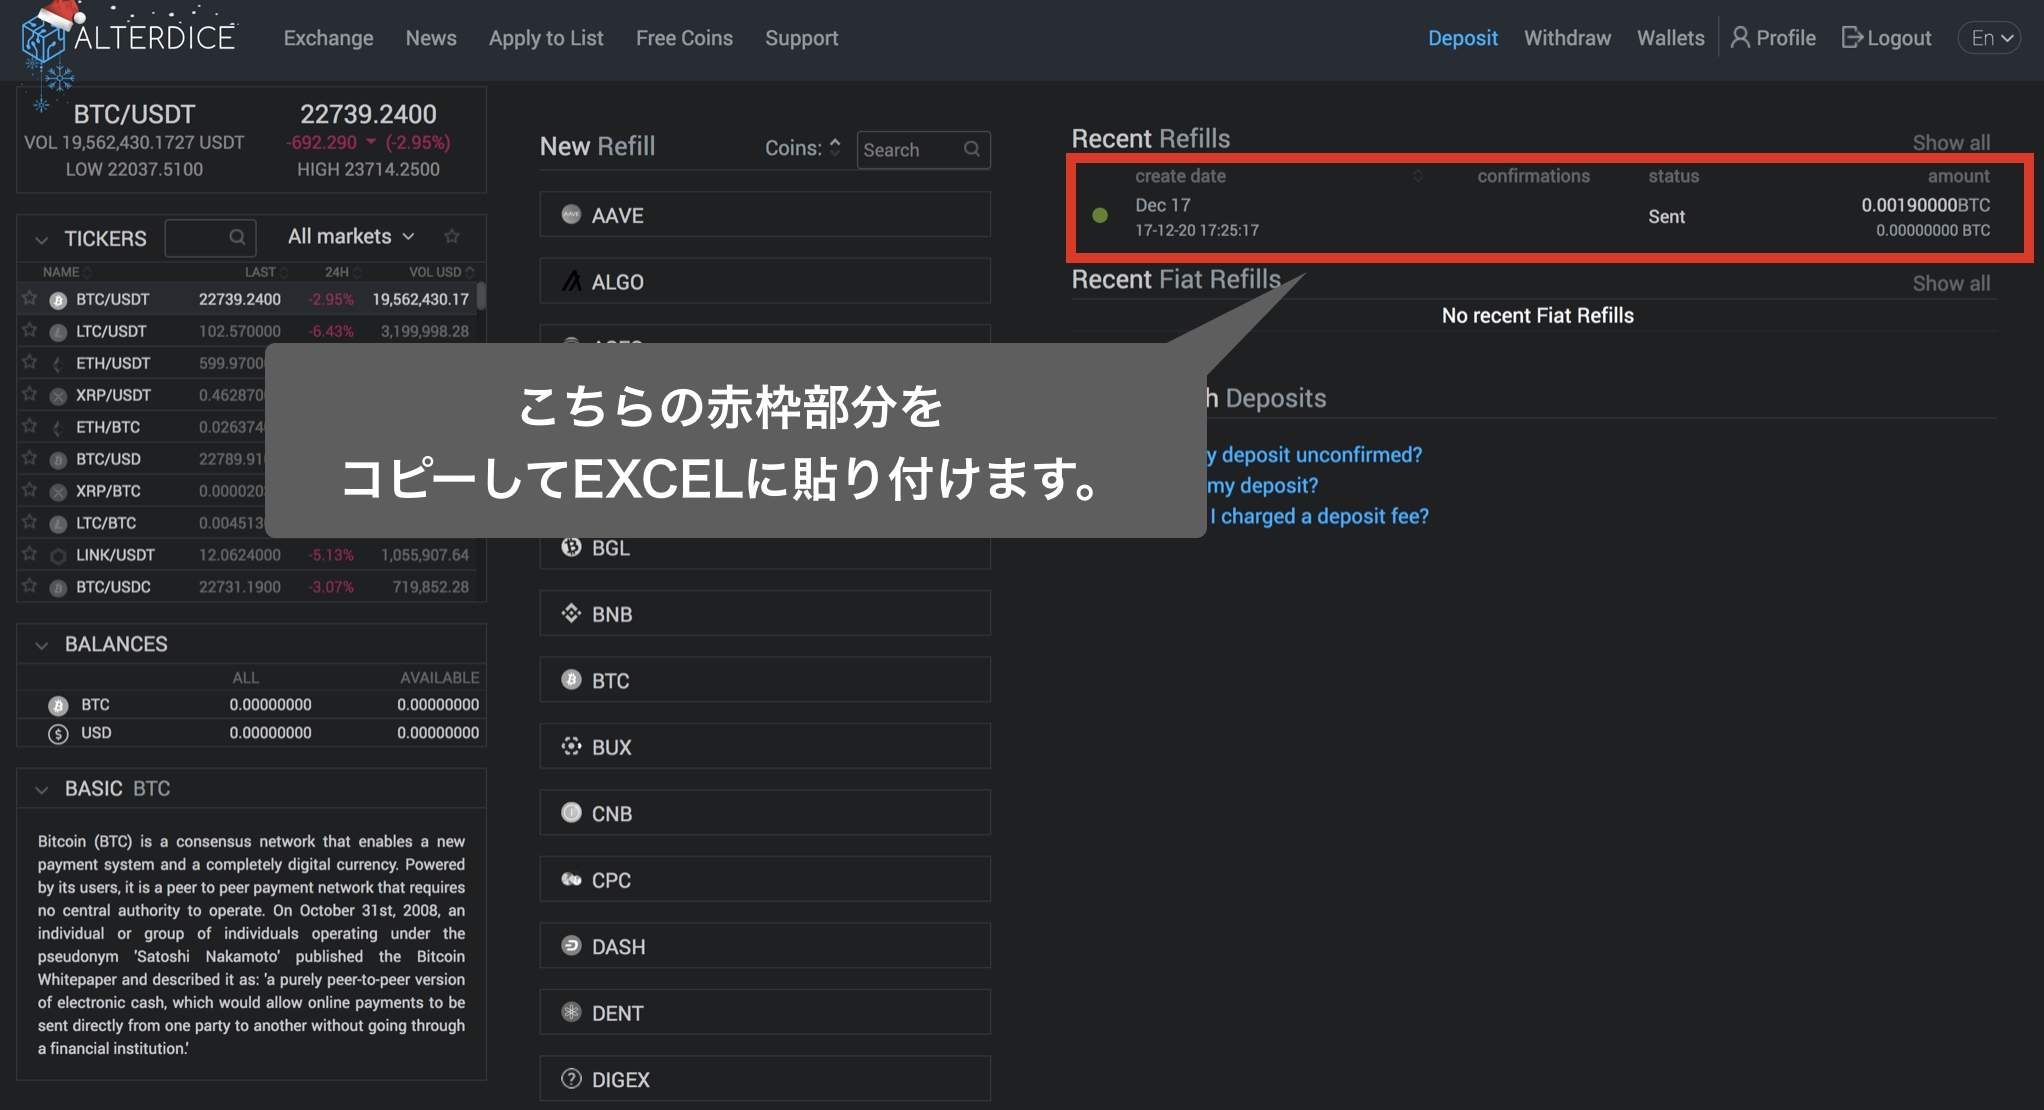Go to the Withdraw page
This screenshot has width=2044, height=1110.
click(1567, 38)
